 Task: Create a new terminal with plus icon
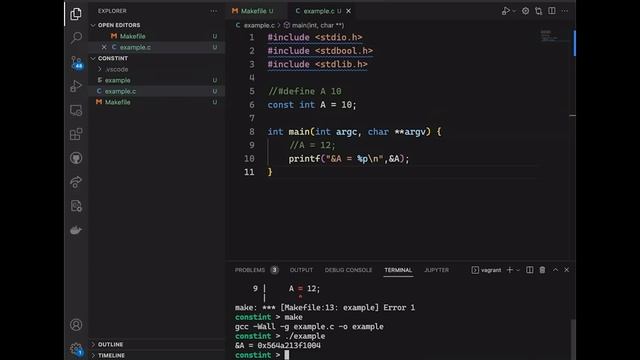click(x=509, y=270)
